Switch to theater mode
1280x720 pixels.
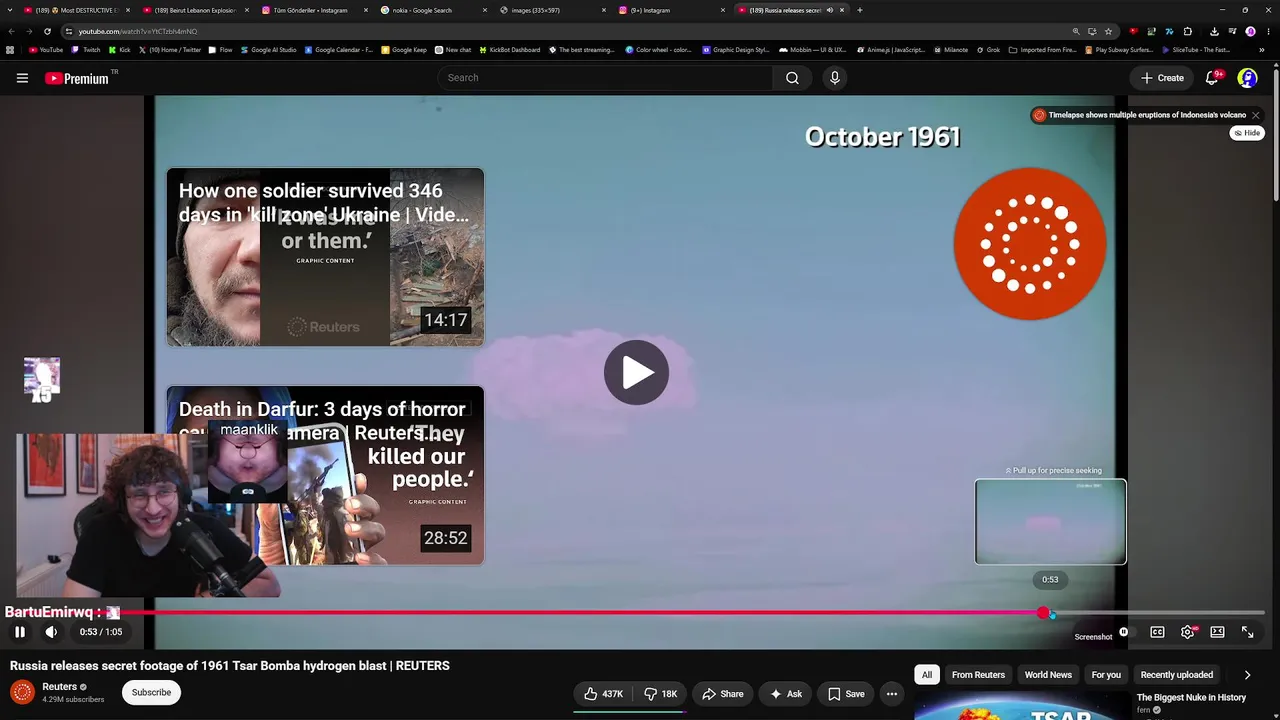[1217, 632]
